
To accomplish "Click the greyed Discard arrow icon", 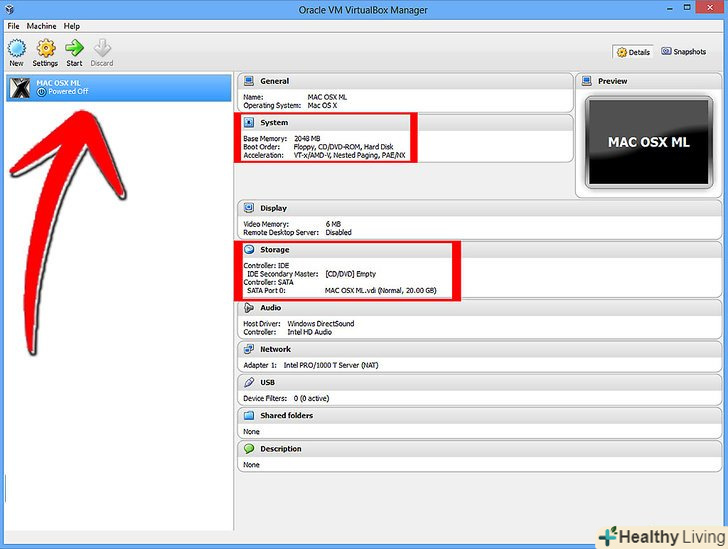I will (x=102, y=48).
